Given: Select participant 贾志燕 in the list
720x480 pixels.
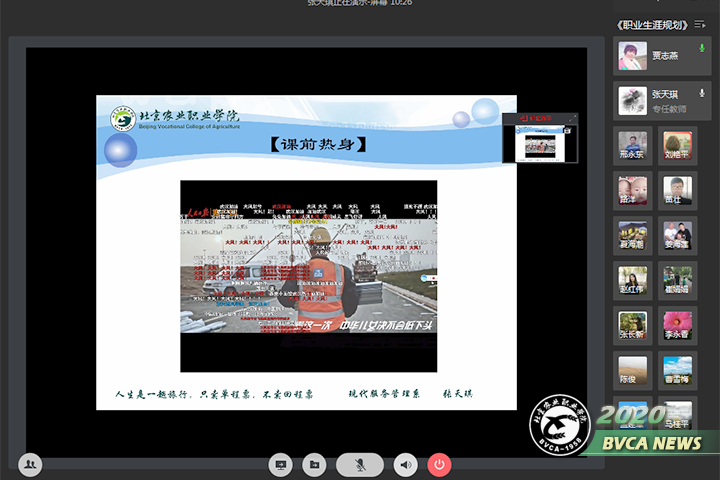Looking at the screenshot, I should (664, 56).
